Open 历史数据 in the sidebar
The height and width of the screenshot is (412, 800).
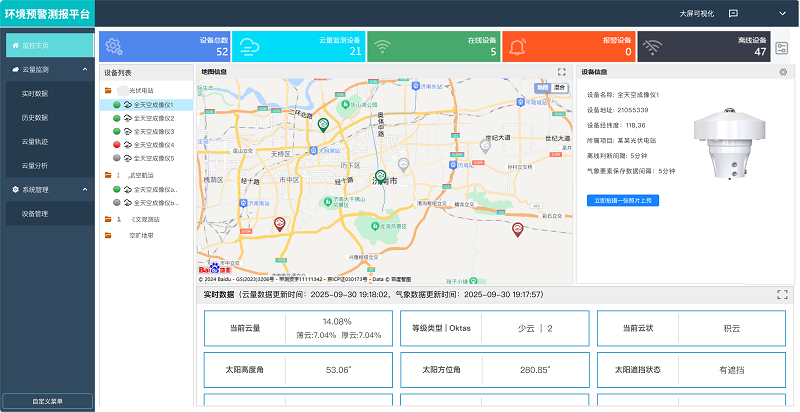pos(35,117)
